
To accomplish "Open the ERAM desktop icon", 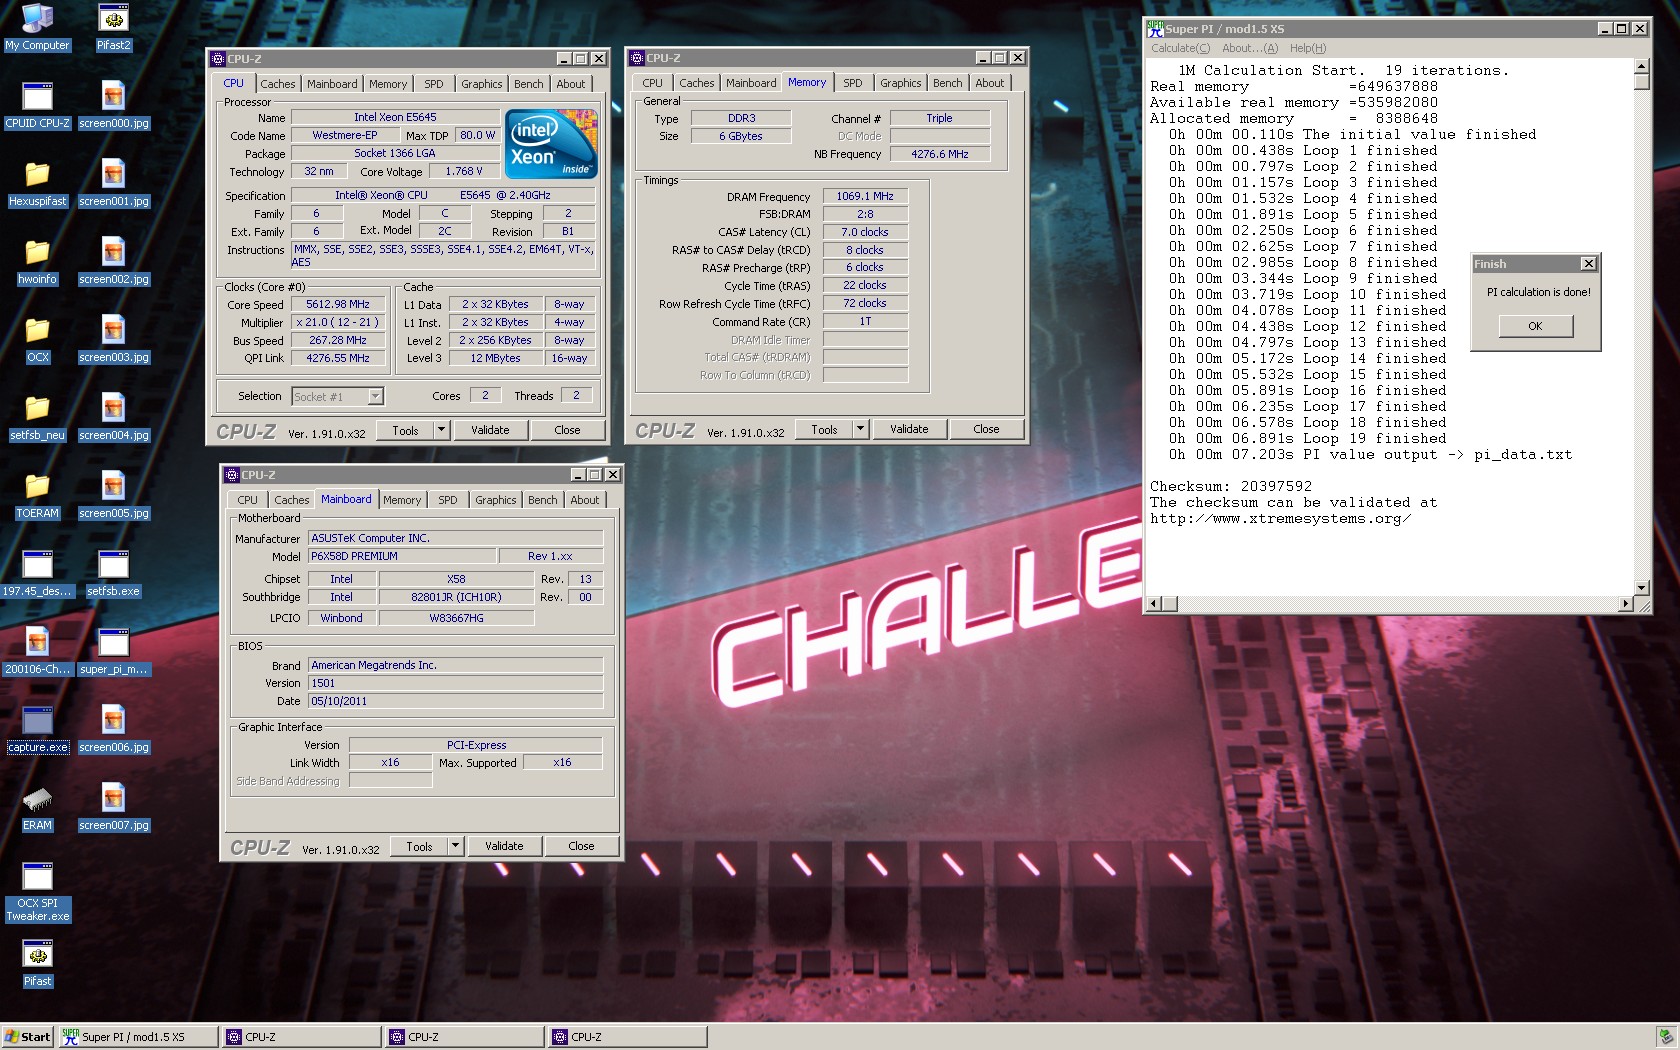I will 37,807.
